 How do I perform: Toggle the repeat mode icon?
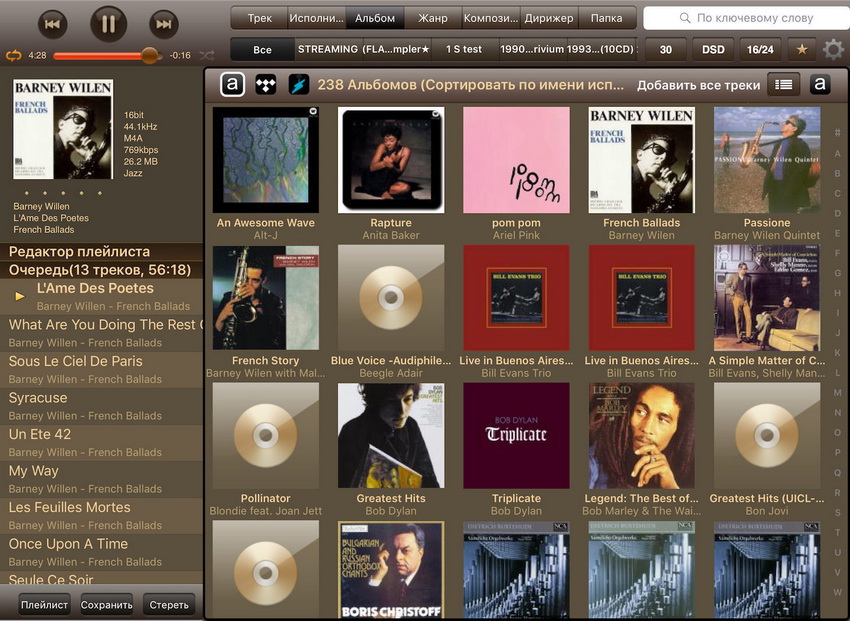pos(14,55)
